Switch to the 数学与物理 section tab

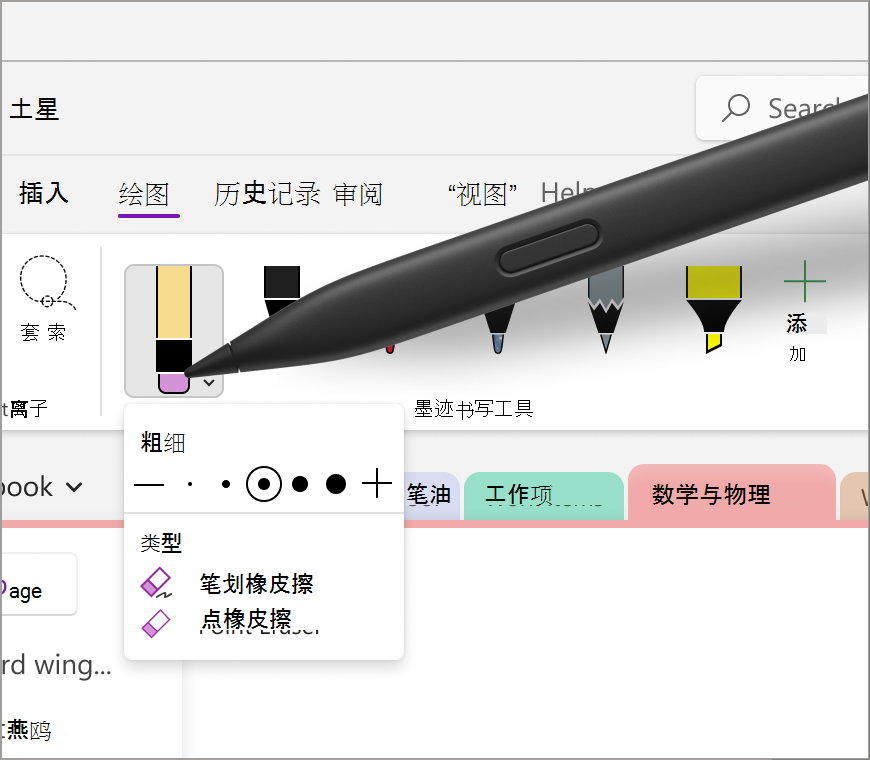click(731, 493)
